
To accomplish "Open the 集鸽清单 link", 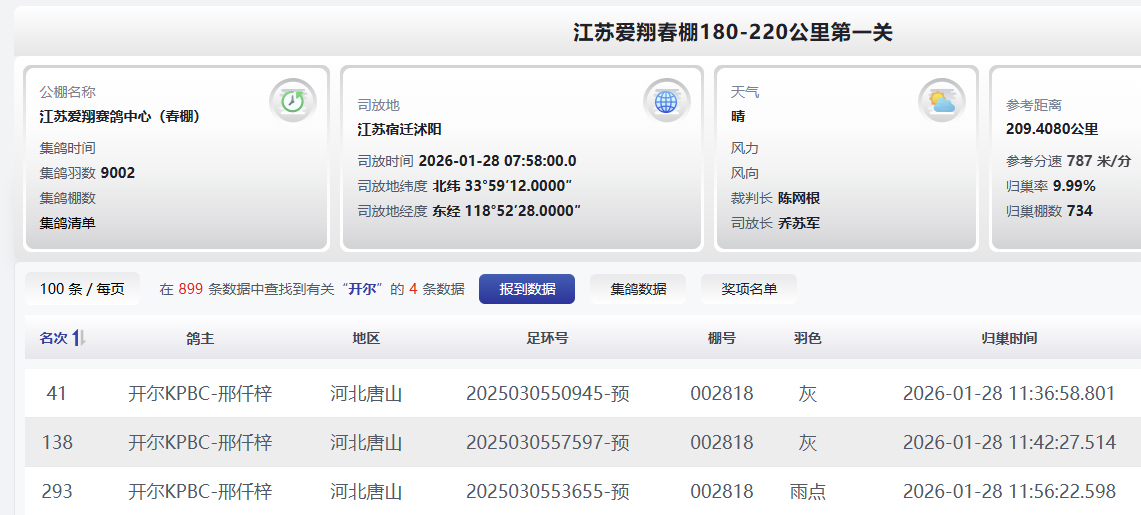I will pos(68,223).
